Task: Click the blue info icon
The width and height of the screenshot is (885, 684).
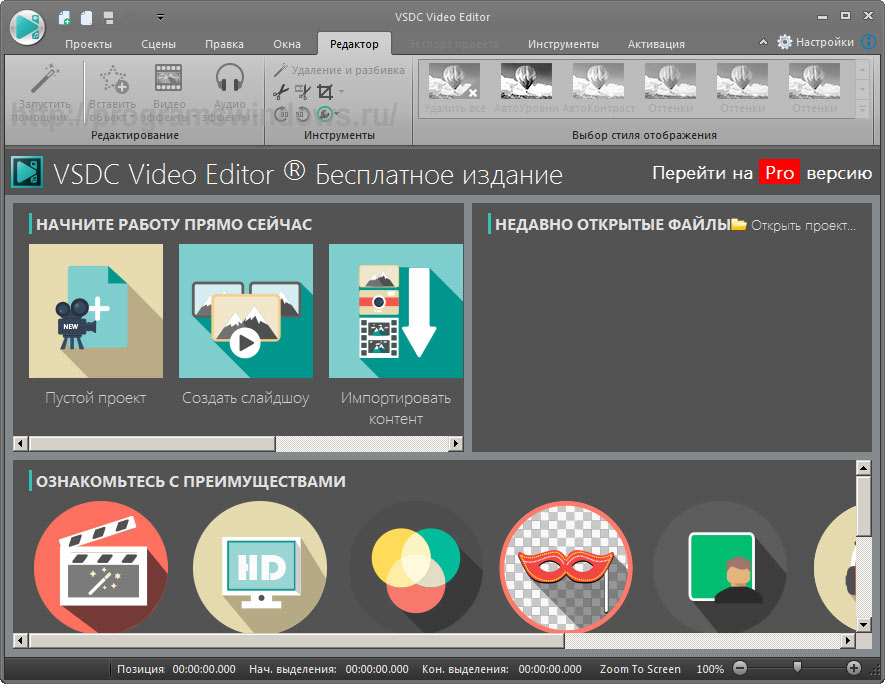Action: [869, 42]
